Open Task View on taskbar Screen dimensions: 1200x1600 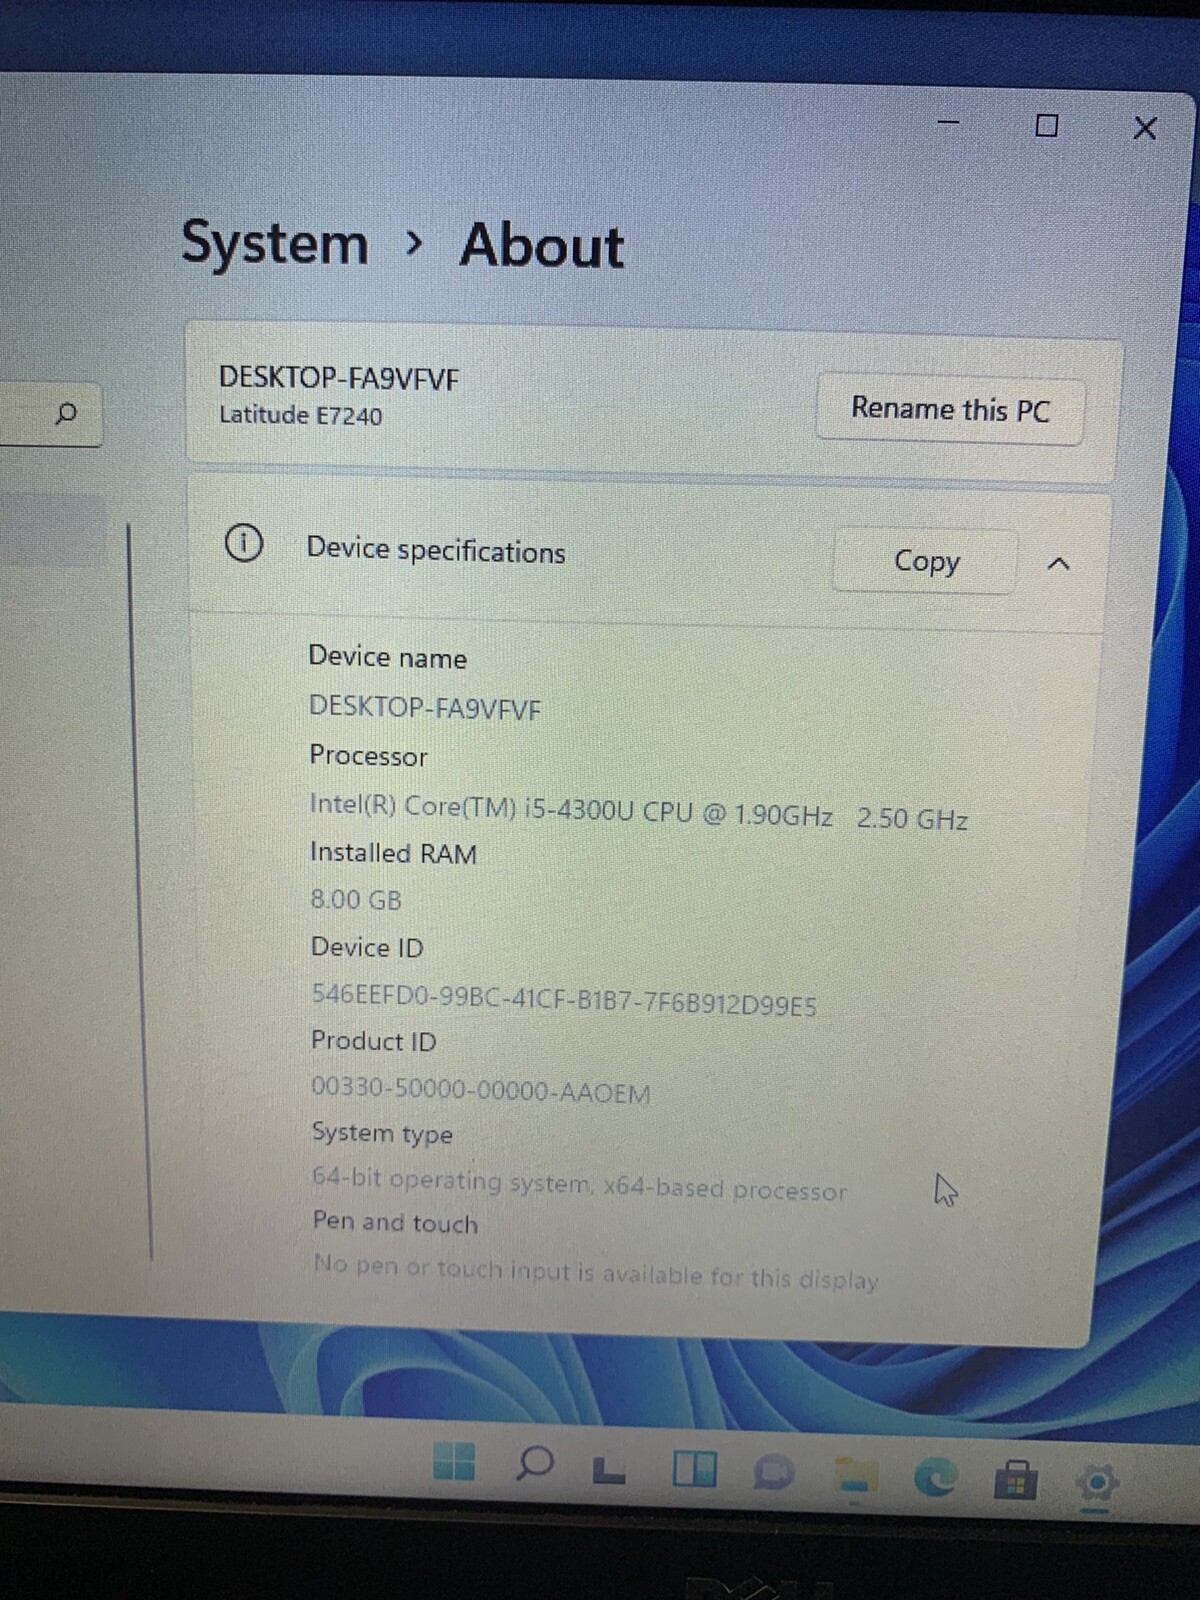609,1471
